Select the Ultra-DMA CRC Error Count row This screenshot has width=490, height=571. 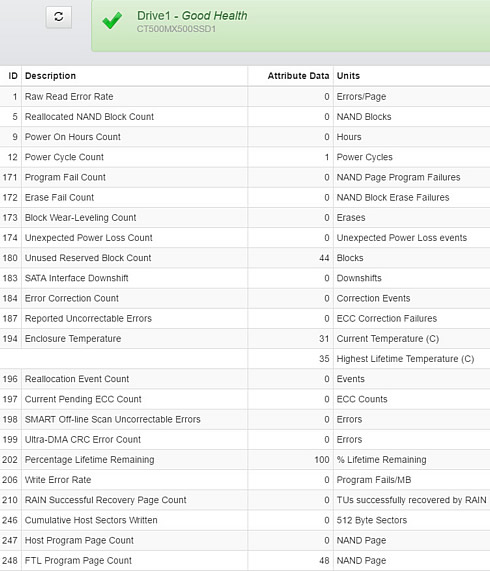click(x=245, y=440)
